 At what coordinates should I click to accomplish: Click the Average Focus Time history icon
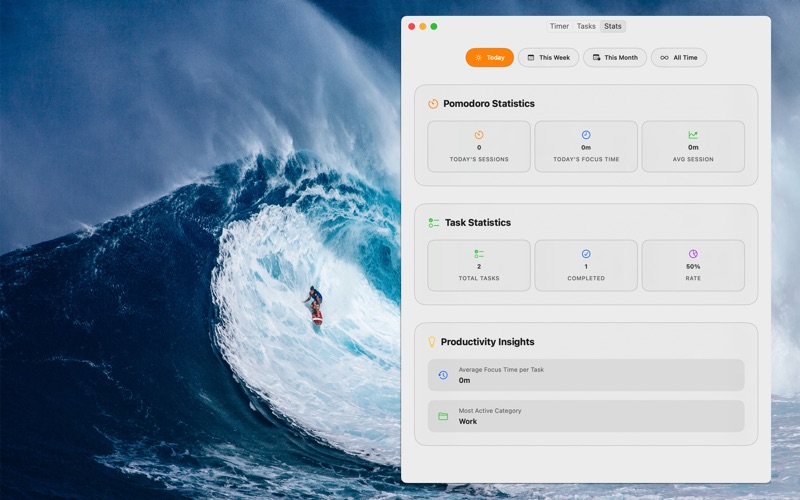[443, 375]
